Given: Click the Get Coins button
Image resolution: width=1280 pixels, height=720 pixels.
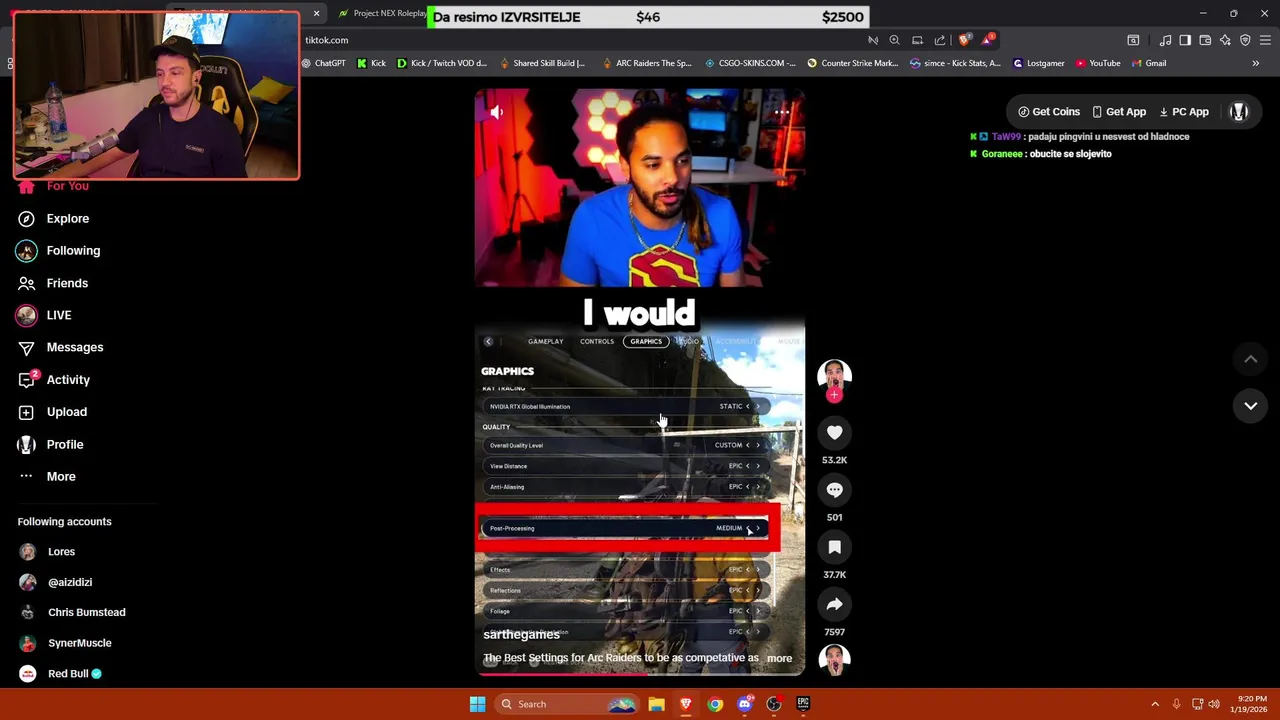Looking at the screenshot, I should click(x=1048, y=112).
